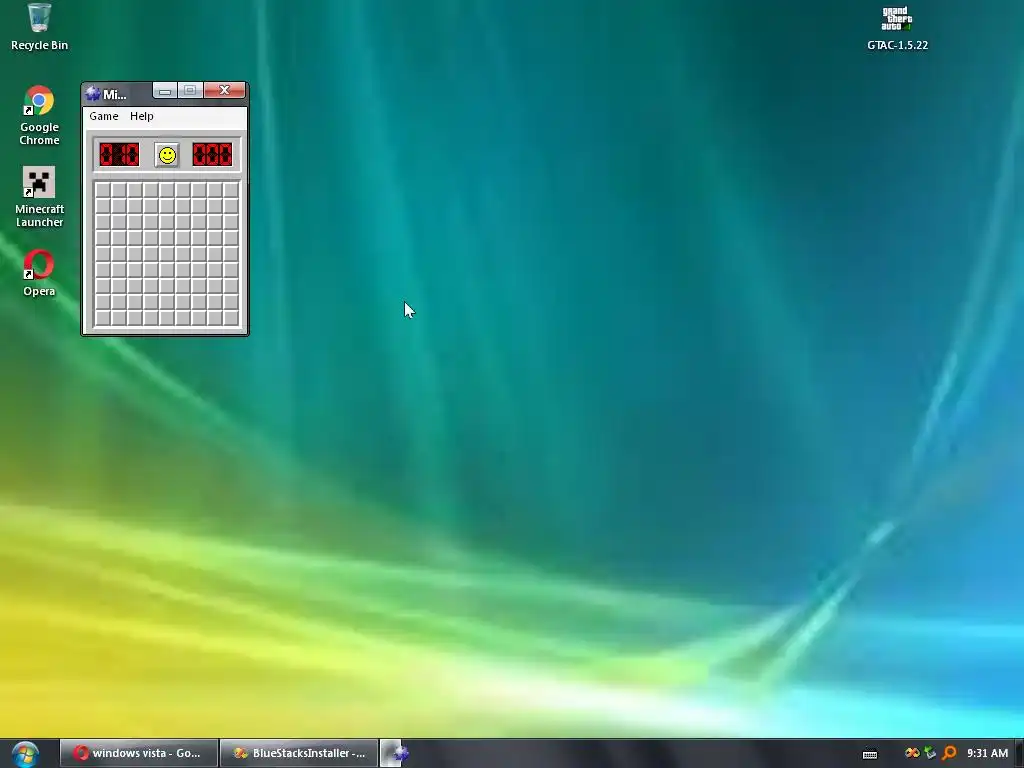This screenshot has width=1024, height=768.
Task: Click the Minesweeper taskbar button
Action: point(396,753)
